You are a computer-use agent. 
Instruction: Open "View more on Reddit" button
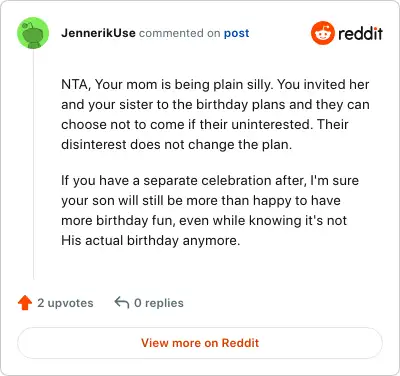point(200,343)
